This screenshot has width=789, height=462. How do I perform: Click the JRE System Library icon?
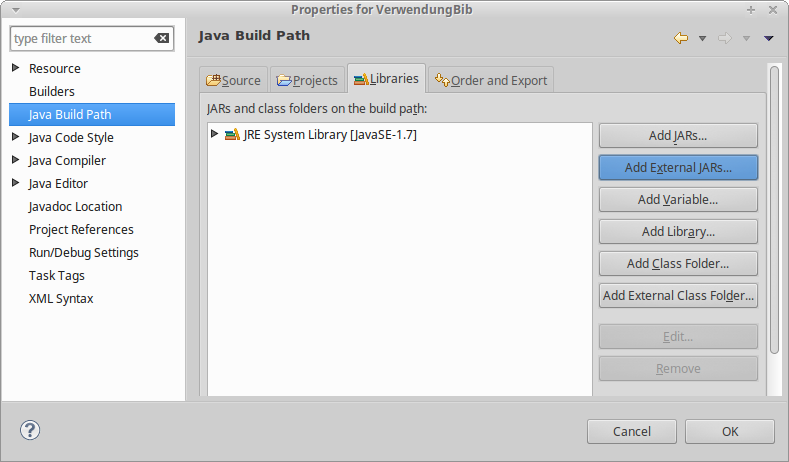click(x=232, y=135)
